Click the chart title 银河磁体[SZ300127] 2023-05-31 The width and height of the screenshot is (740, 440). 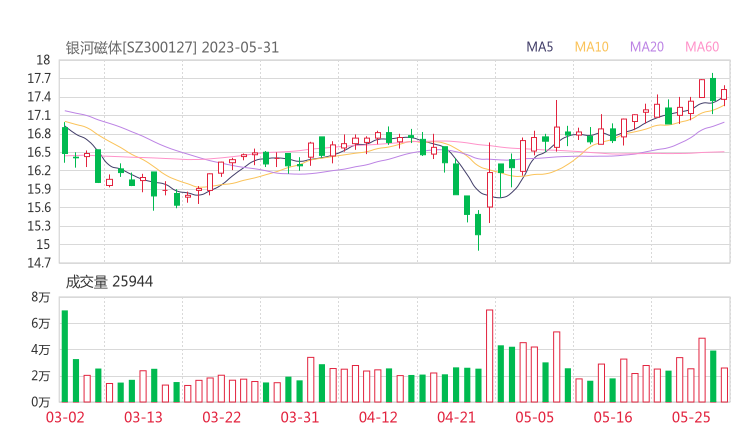coord(172,47)
